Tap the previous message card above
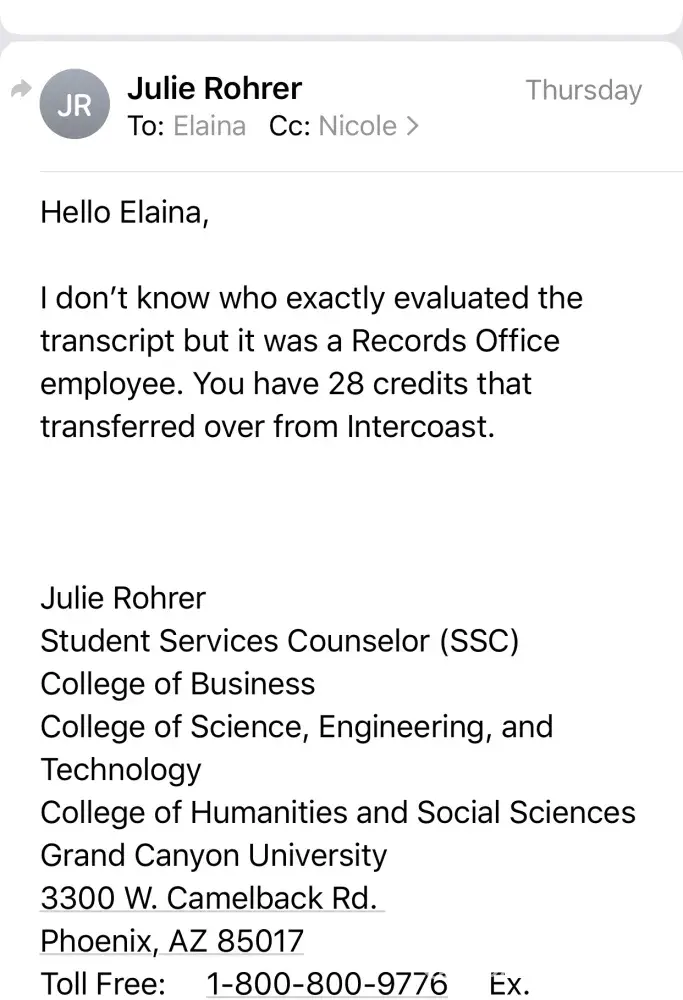 tap(341, 14)
